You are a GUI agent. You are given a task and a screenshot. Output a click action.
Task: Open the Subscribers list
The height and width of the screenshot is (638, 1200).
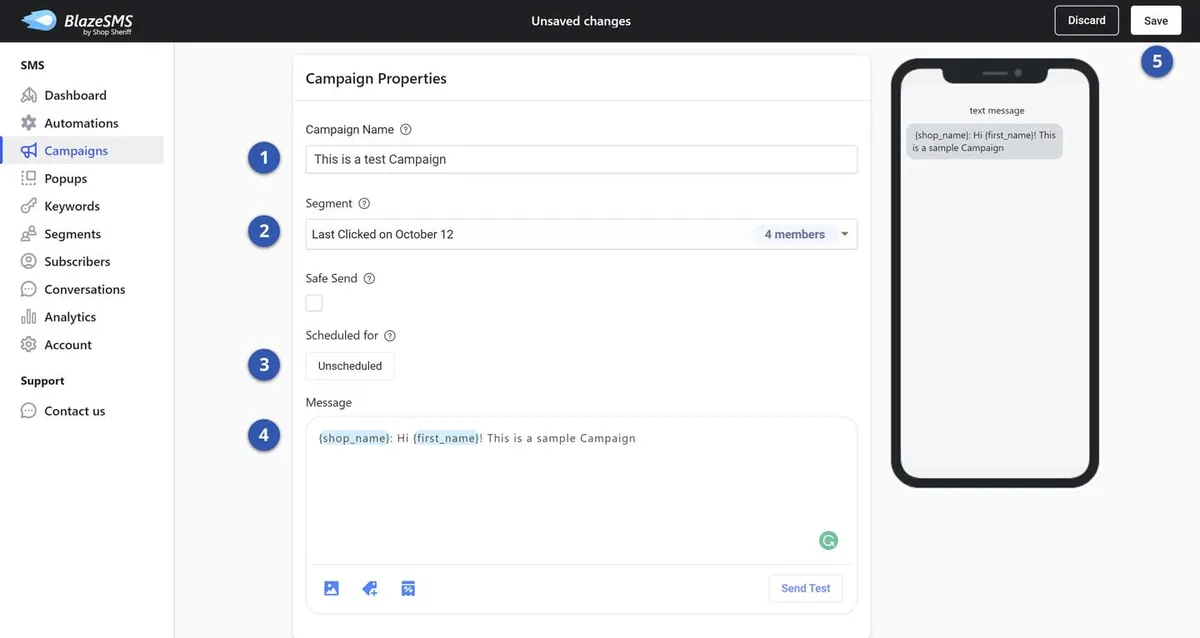76,261
